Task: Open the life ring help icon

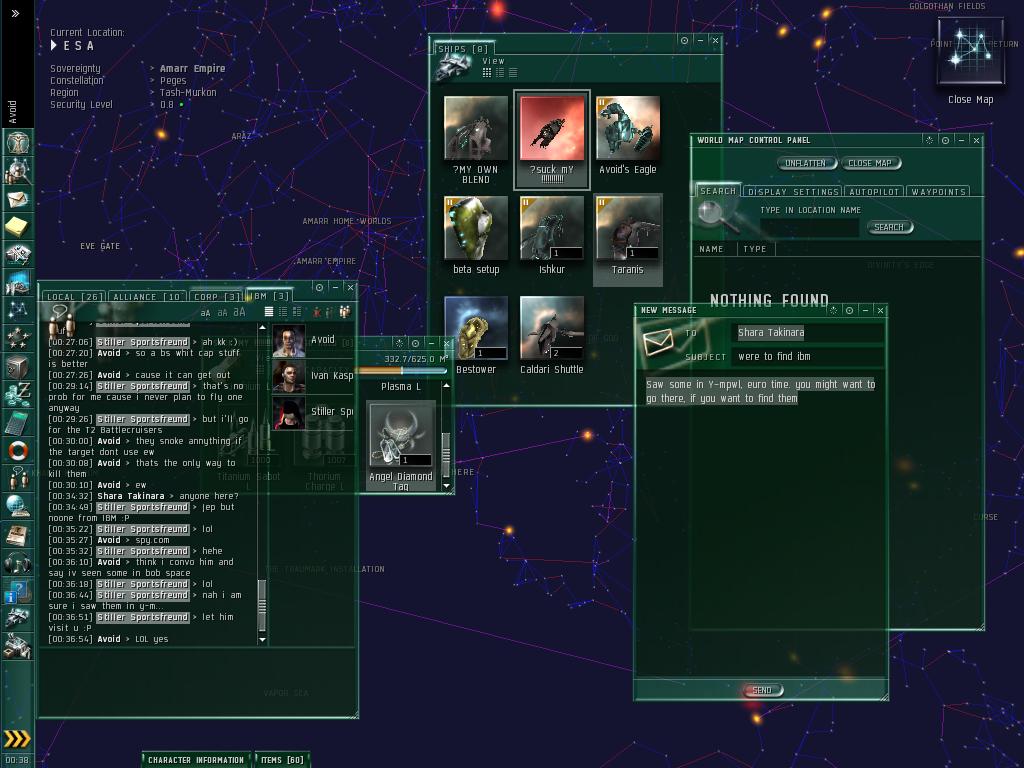Action: pos(17,451)
